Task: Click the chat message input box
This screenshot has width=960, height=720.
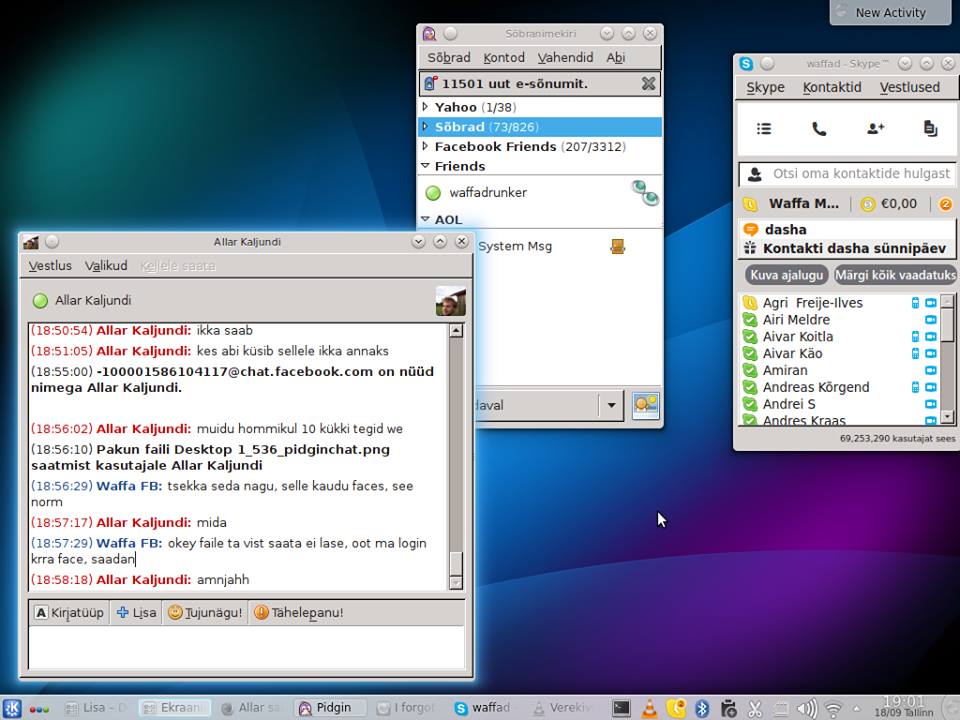Action: point(246,648)
